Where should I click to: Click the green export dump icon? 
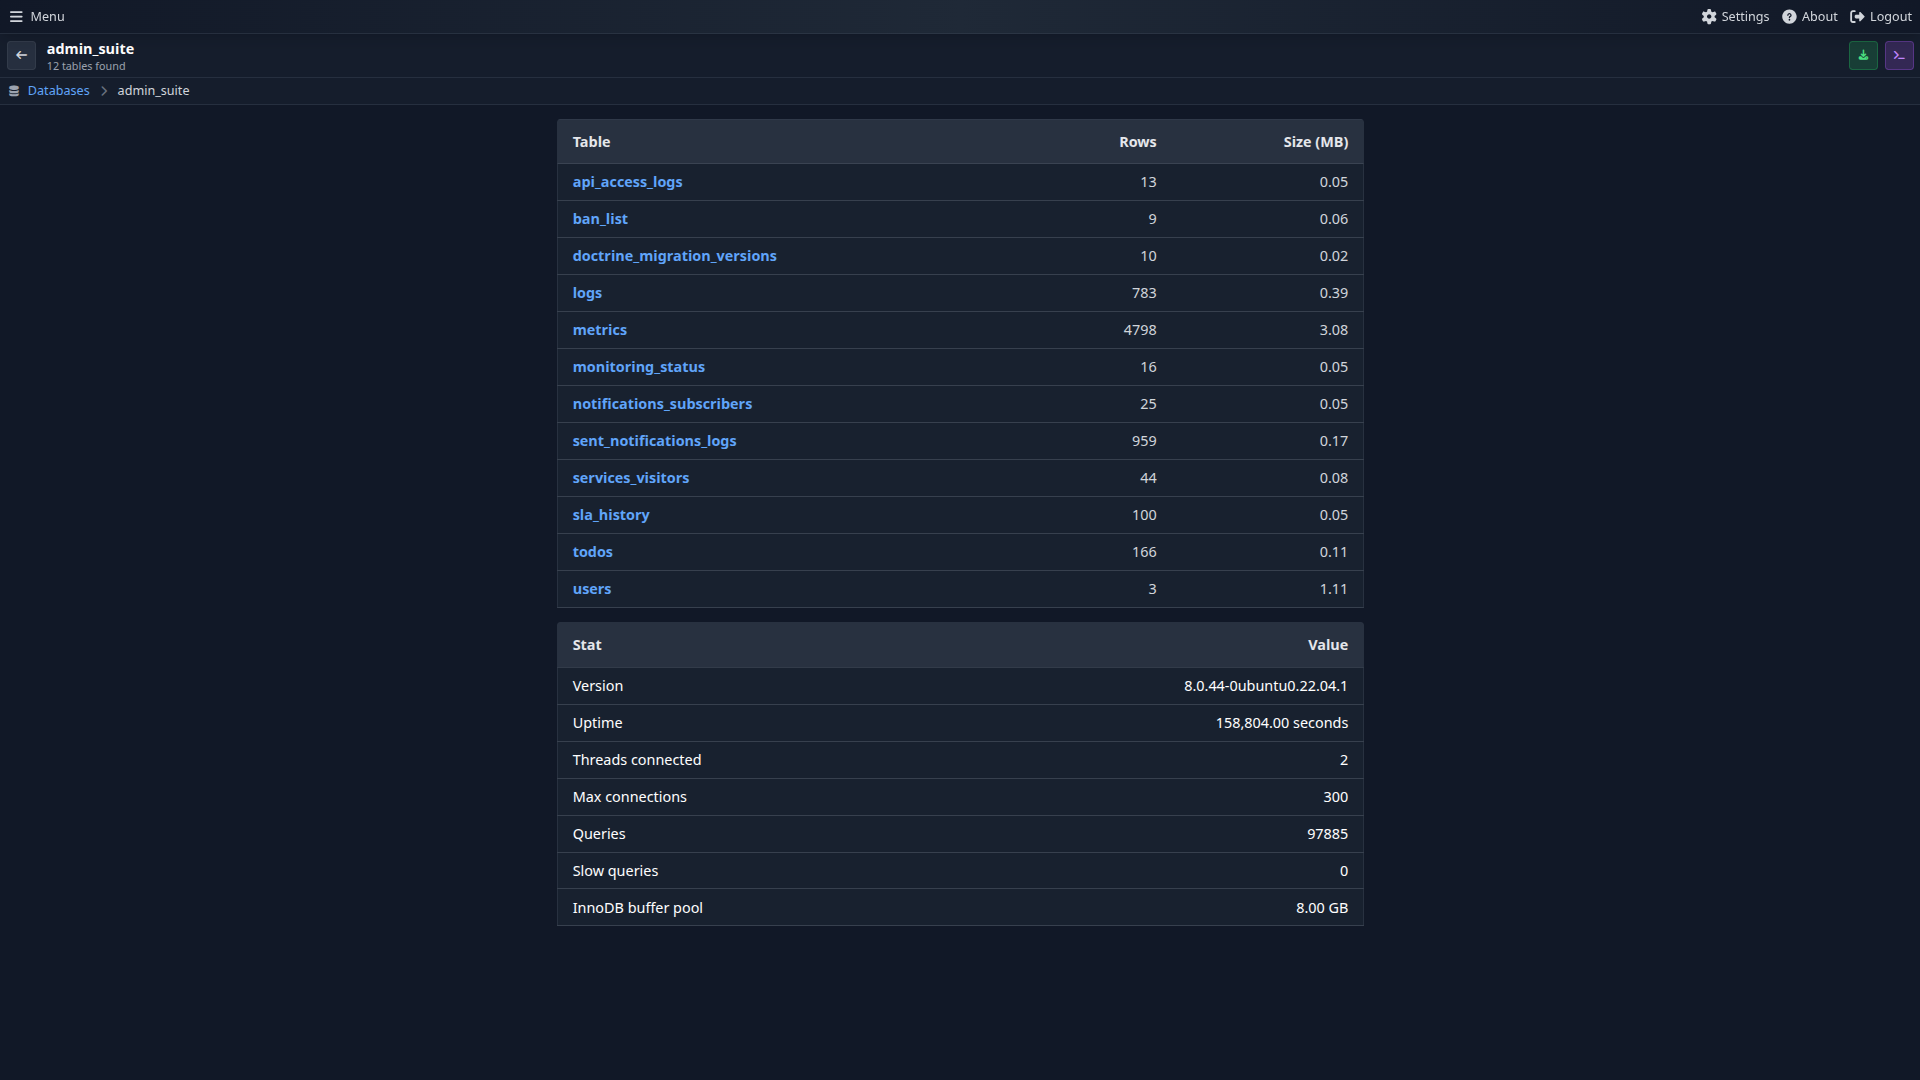click(1863, 55)
